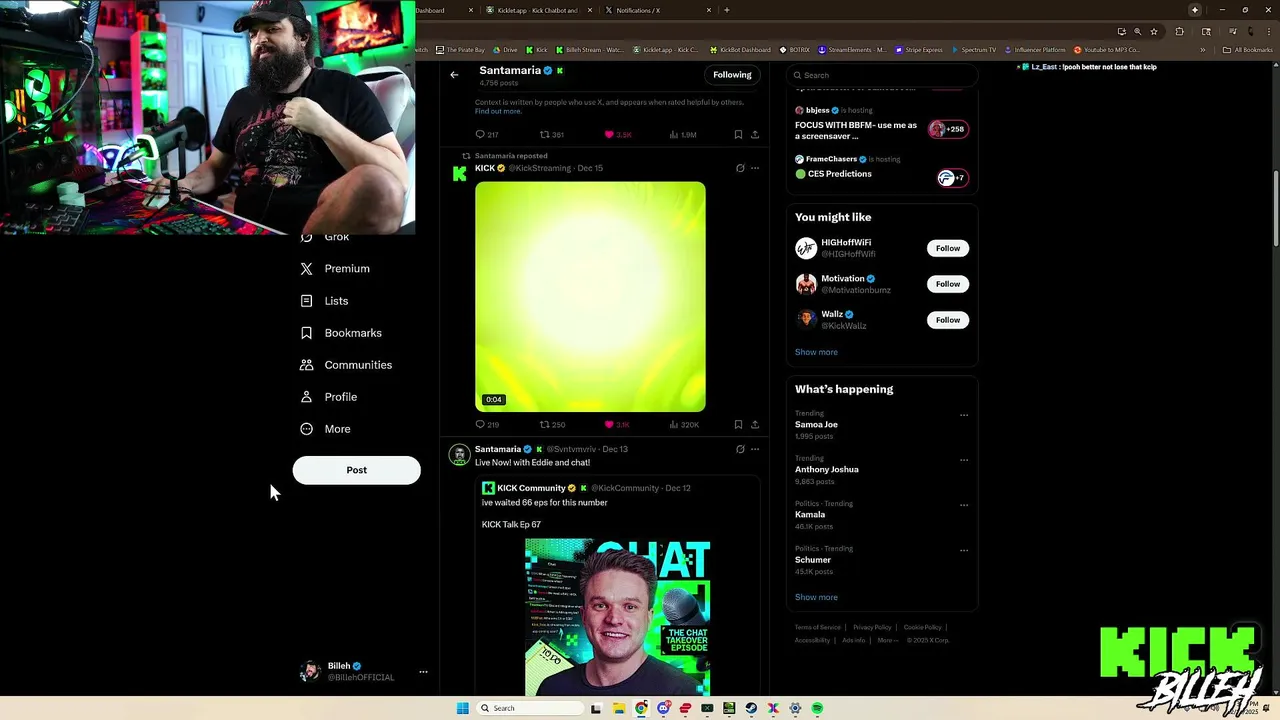Open options for Anthony Joshua trend
The image size is (1280, 720).
[x=964, y=460]
